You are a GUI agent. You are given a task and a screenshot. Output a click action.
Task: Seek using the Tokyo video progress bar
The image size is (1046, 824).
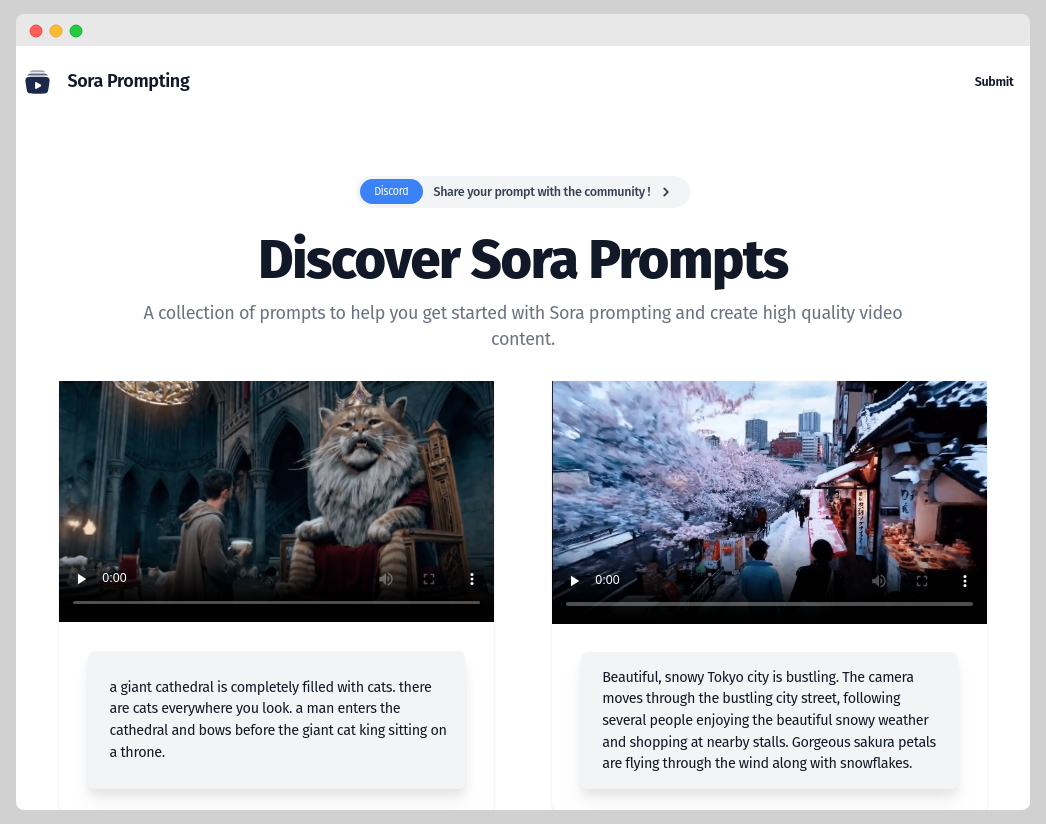(769, 603)
